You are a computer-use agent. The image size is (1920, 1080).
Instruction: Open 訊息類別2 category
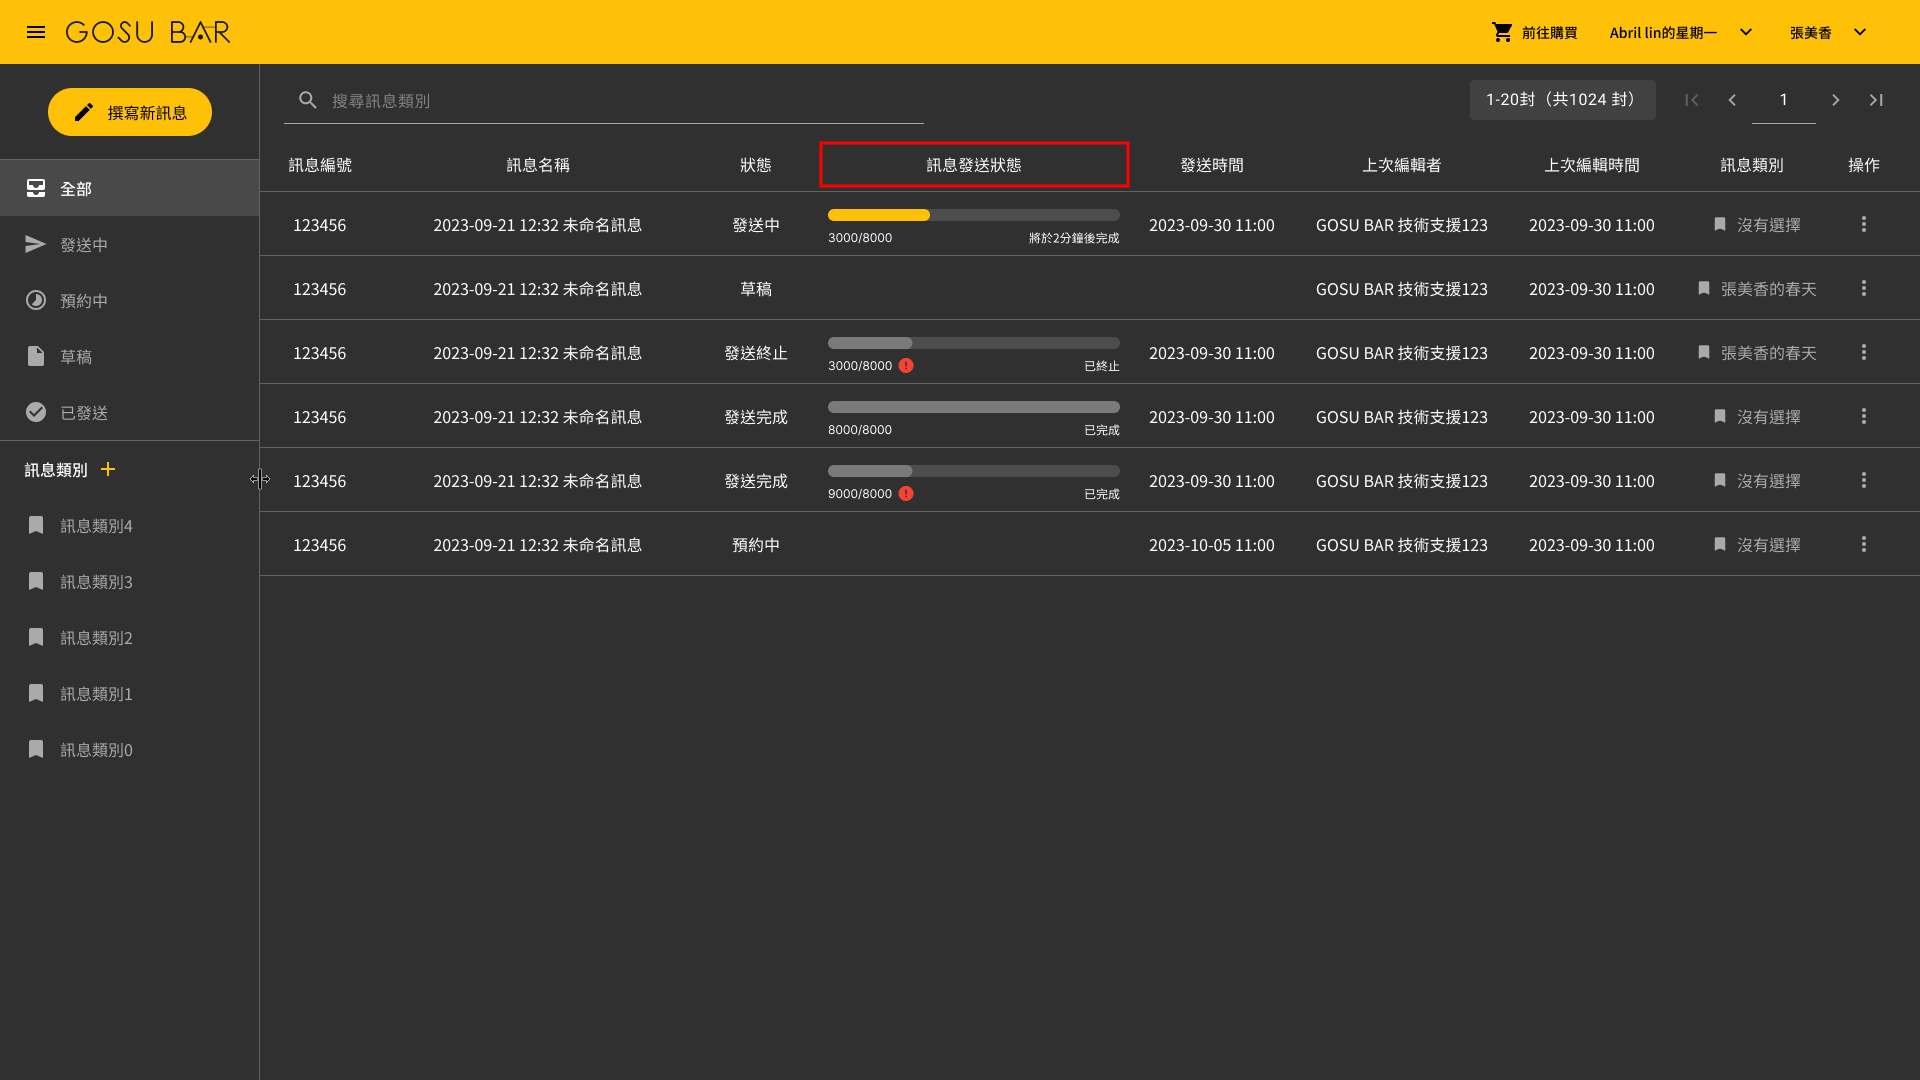130,637
